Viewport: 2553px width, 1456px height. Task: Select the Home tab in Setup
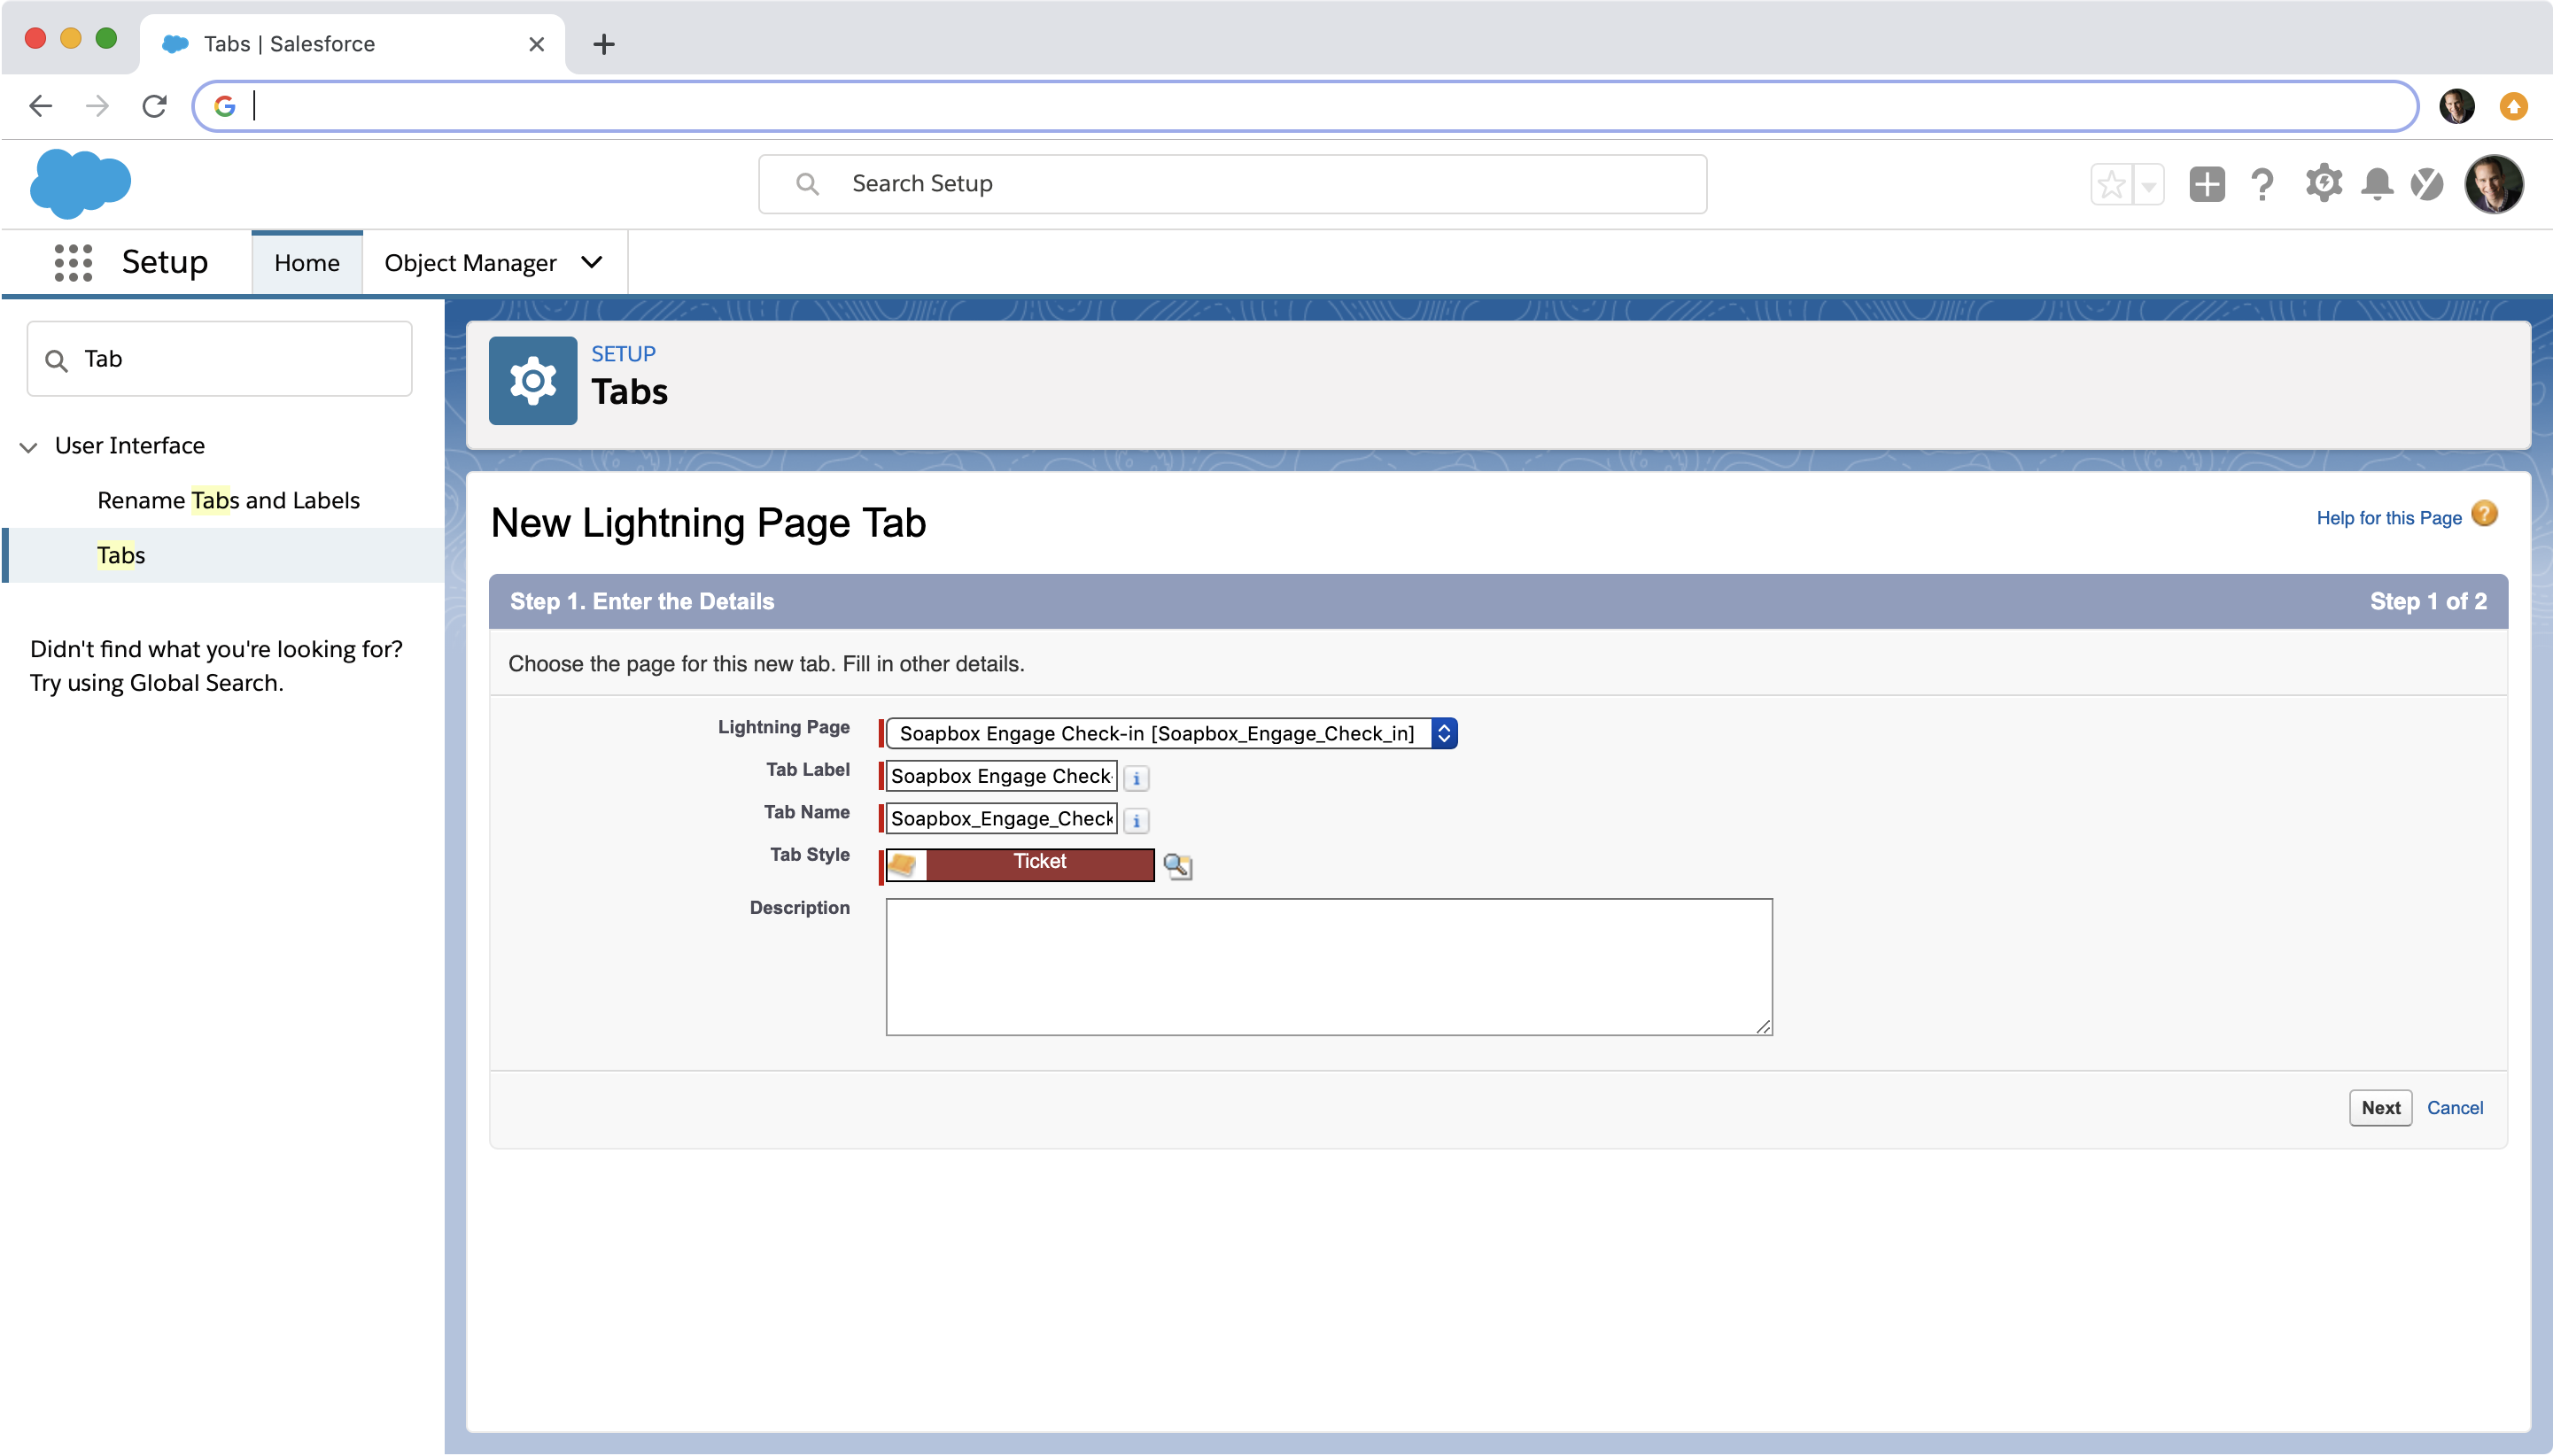click(307, 263)
